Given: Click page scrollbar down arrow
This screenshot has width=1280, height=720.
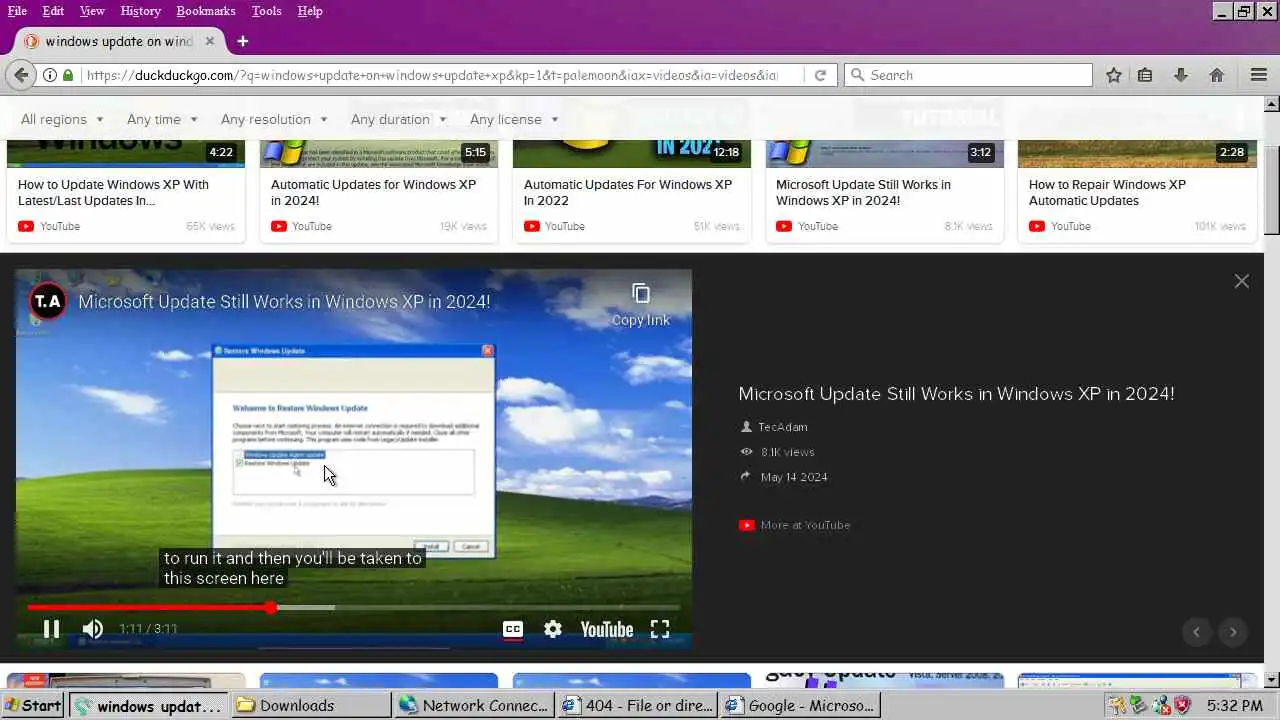Looking at the screenshot, I should (x=1271, y=680).
